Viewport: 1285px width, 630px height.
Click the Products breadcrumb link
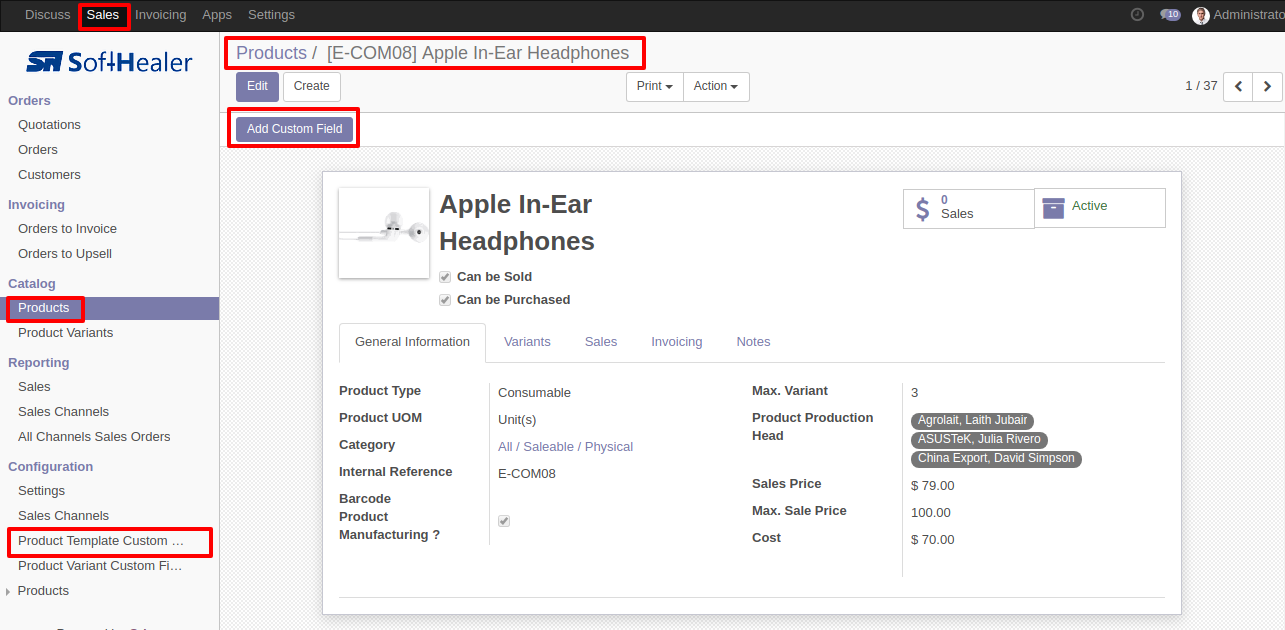pos(271,53)
